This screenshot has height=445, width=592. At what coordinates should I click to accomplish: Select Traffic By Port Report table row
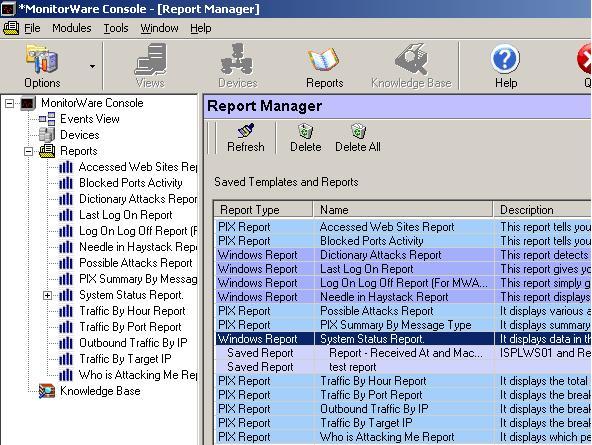[403, 395]
